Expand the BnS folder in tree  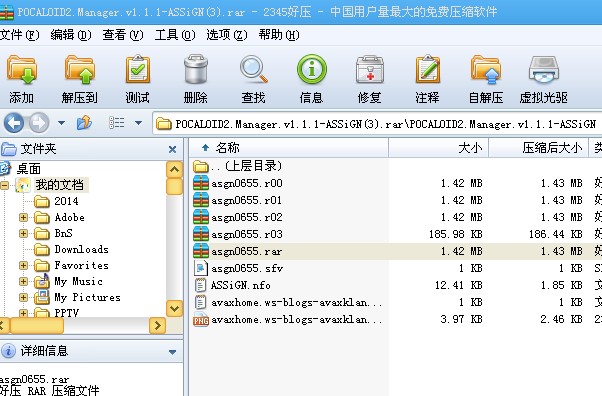(x=23, y=234)
